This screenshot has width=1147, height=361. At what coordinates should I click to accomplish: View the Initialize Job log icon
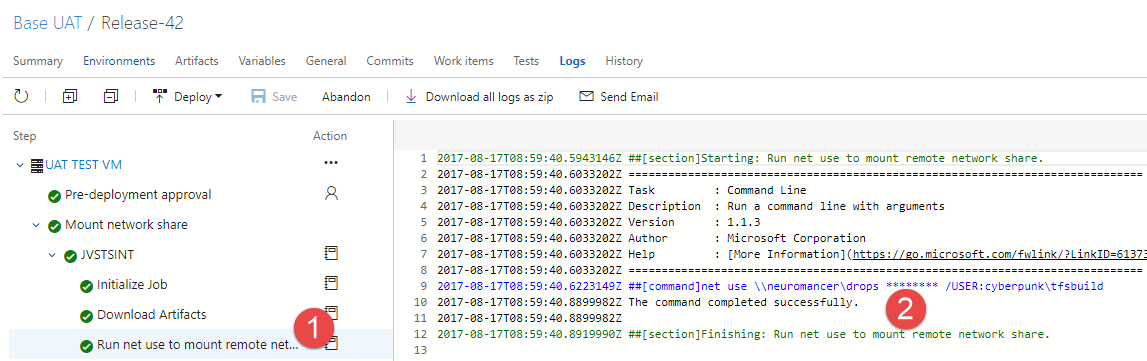[331, 283]
